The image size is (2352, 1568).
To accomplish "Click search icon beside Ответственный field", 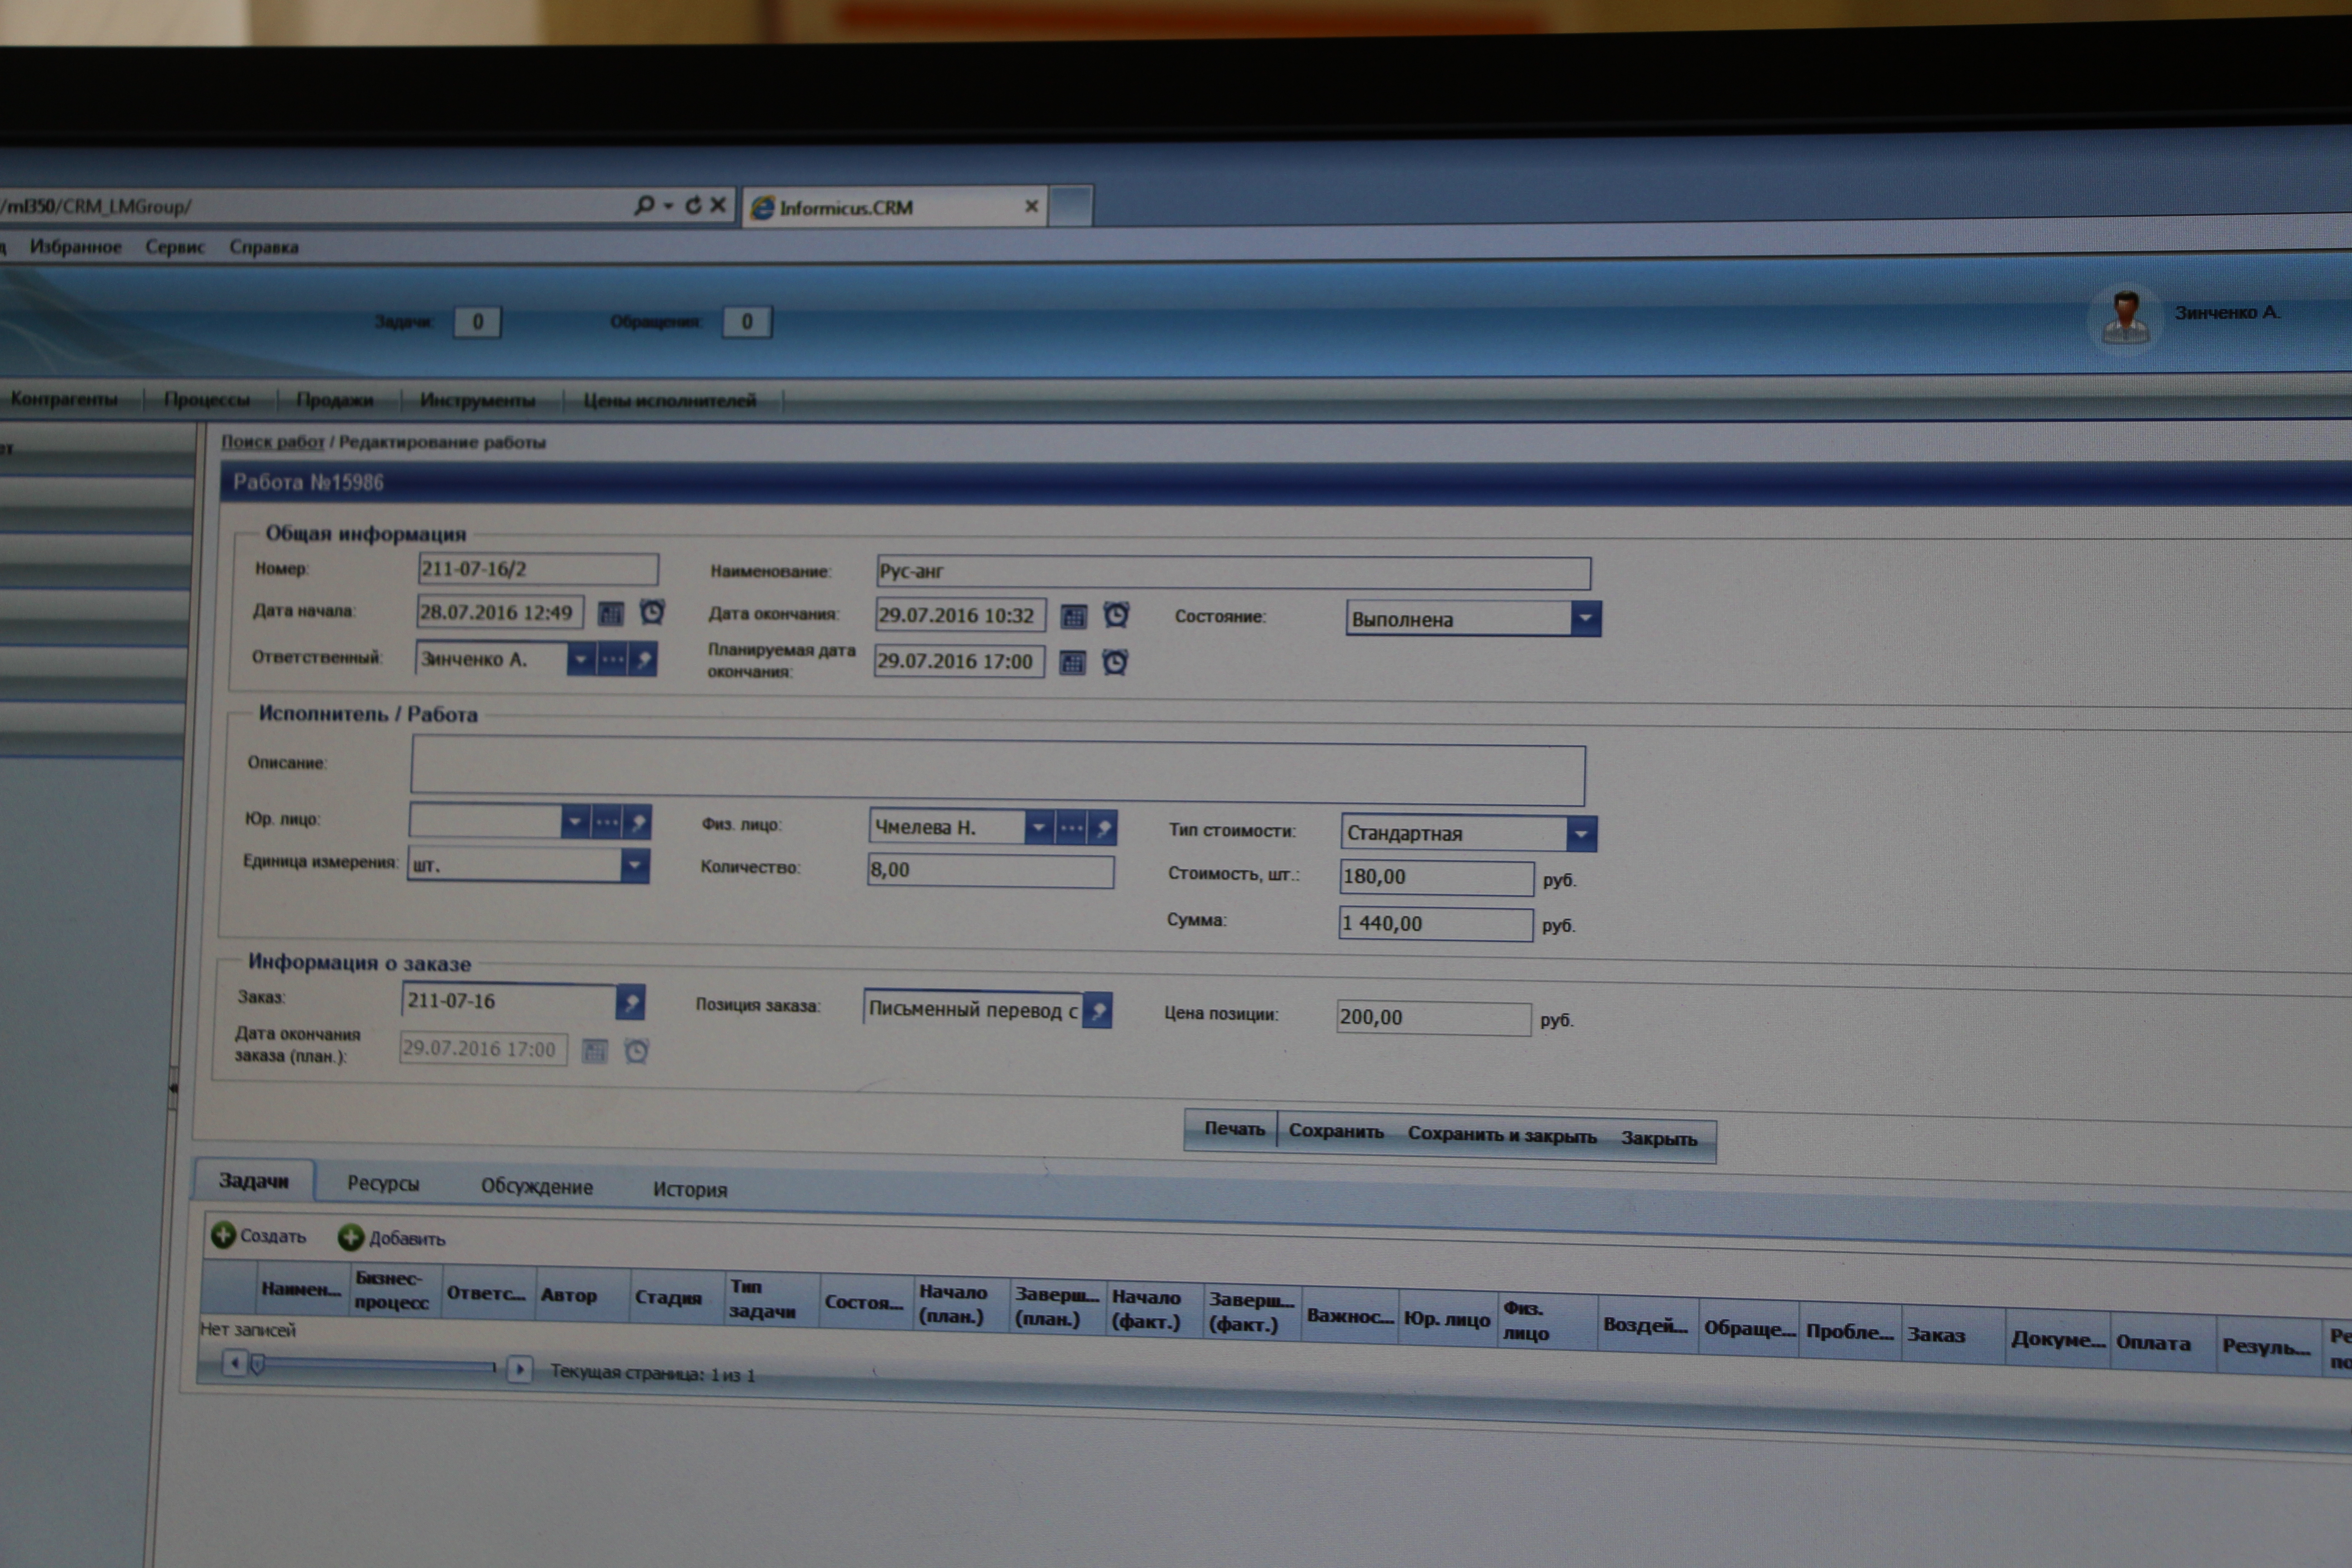I will (644, 659).
